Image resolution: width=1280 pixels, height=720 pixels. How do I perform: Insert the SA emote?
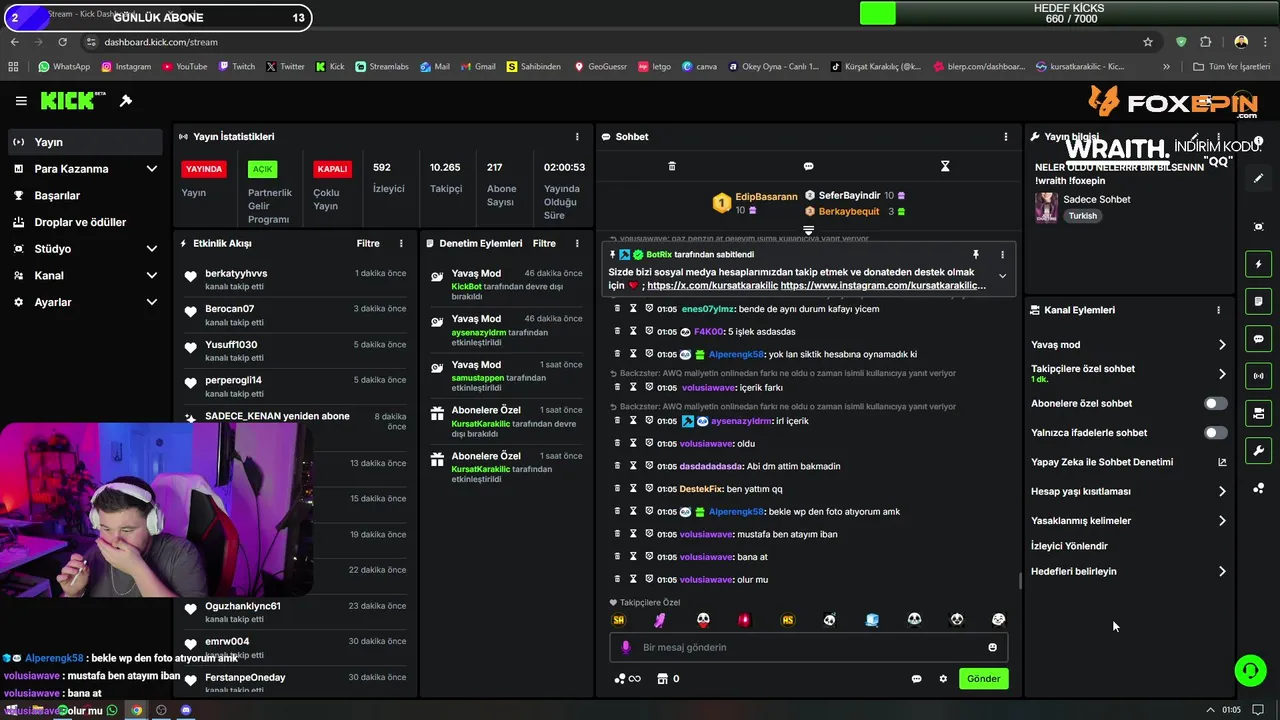click(618, 620)
